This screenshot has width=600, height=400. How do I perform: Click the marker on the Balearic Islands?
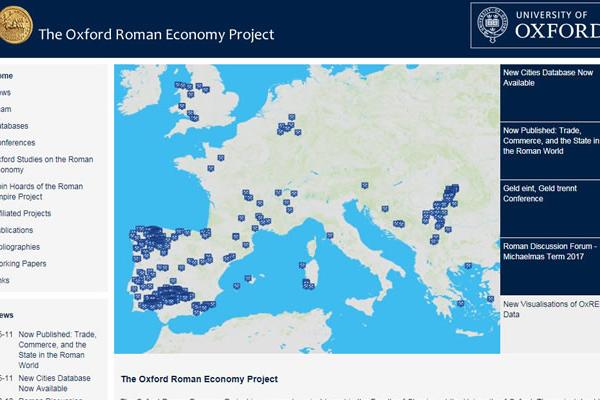[248, 278]
